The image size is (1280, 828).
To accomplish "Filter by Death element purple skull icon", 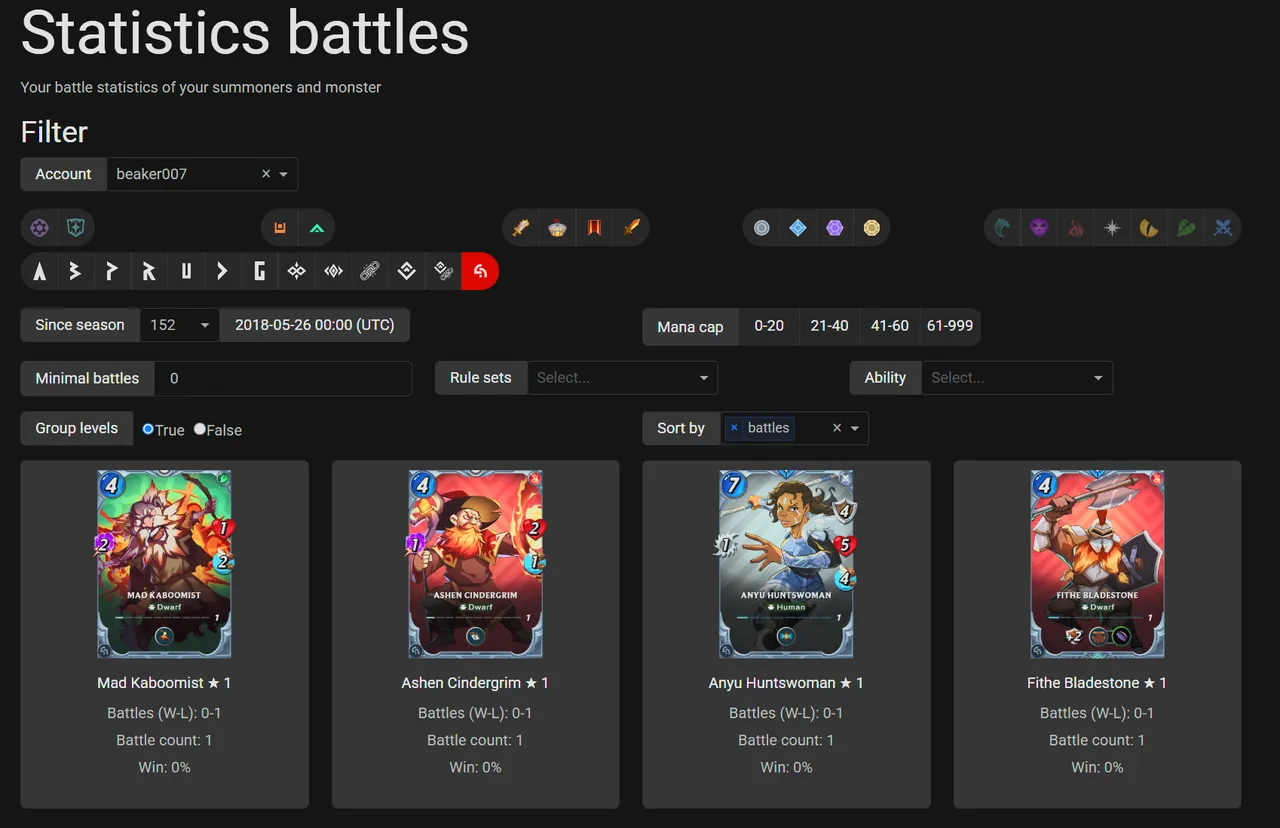I will (x=1040, y=228).
